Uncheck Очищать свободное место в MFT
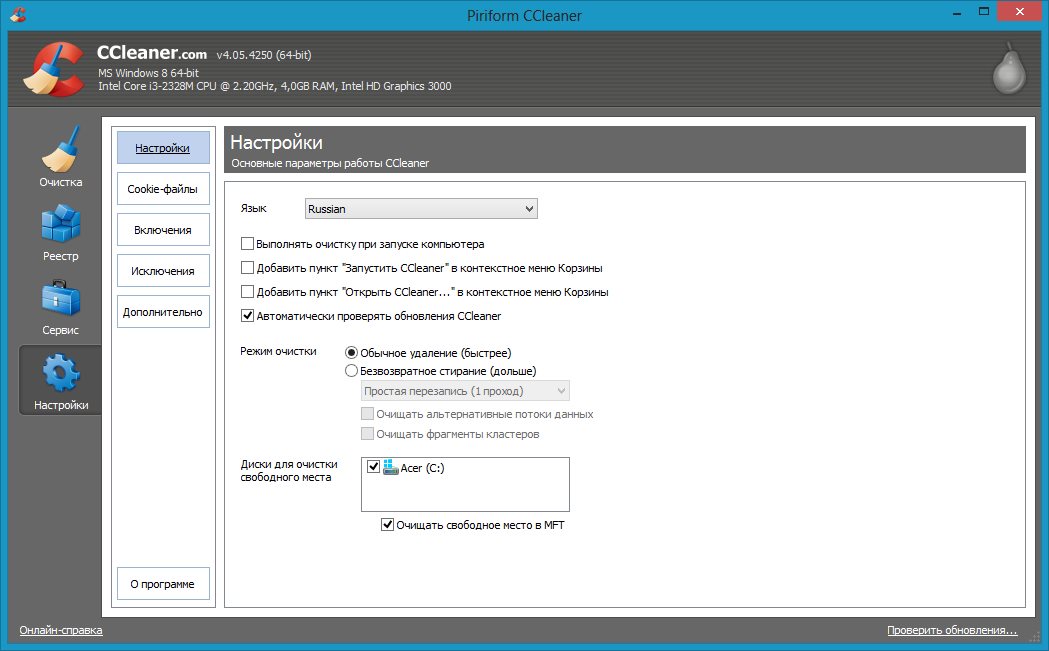Image resolution: width=1049 pixels, height=651 pixels. 388,525
